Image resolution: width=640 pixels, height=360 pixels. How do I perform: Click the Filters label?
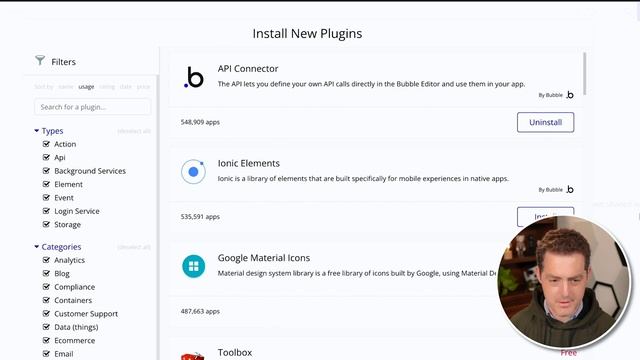click(x=63, y=62)
